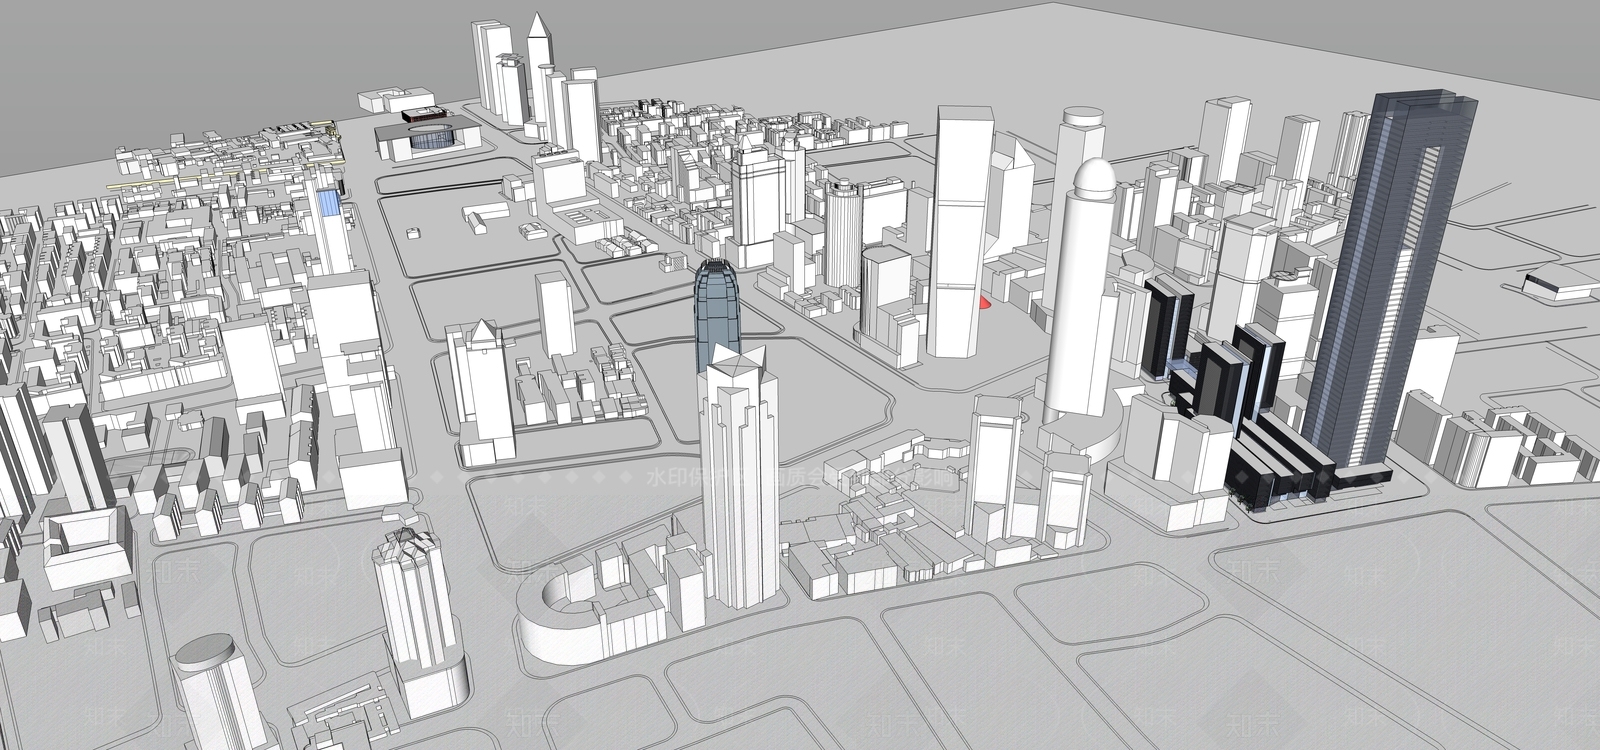Click the red marker beside the central tower
The width and height of the screenshot is (1600, 750).
tap(985, 301)
